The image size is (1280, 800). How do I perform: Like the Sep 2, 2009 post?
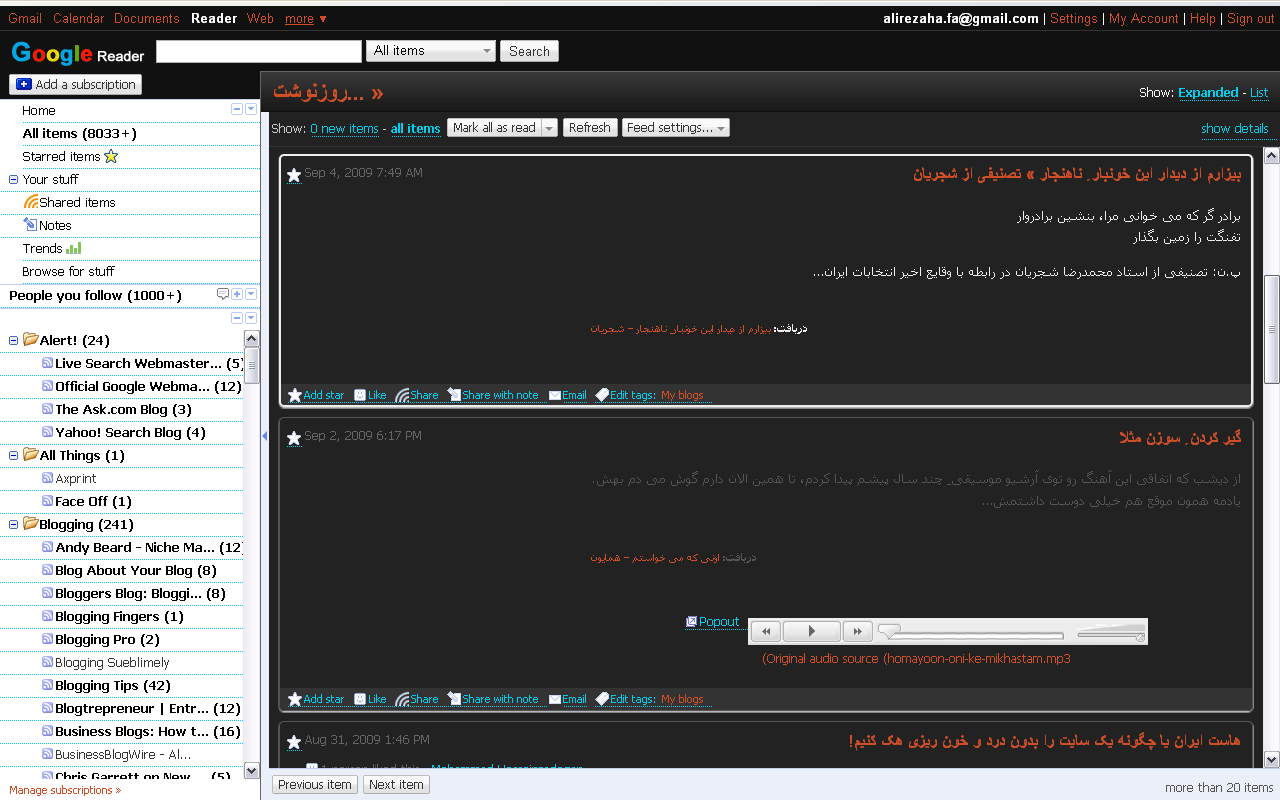[x=370, y=699]
